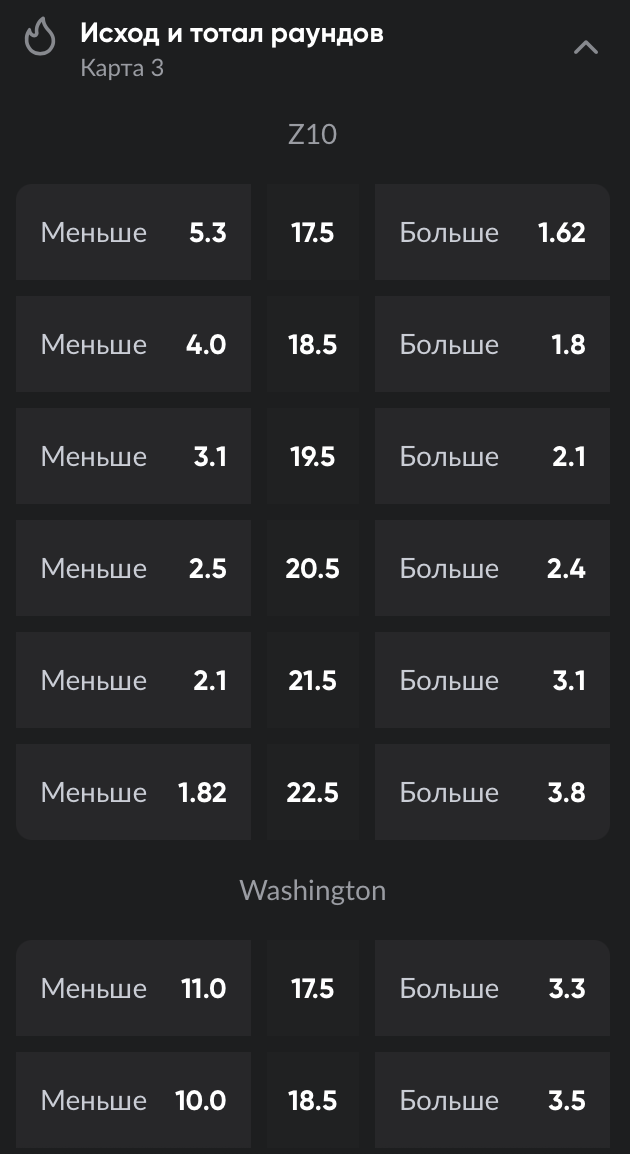
Task: Select Washington Меньше 17.5 at odds 11.0
Action: pos(133,989)
